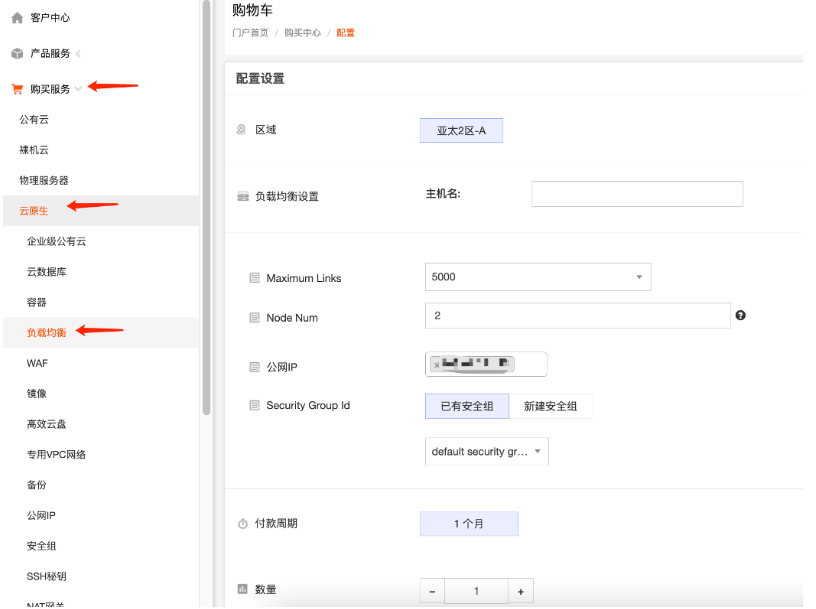The width and height of the screenshot is (816, 609).
Task: Click the 客户中心 home icon
Action: click(17, 17)
